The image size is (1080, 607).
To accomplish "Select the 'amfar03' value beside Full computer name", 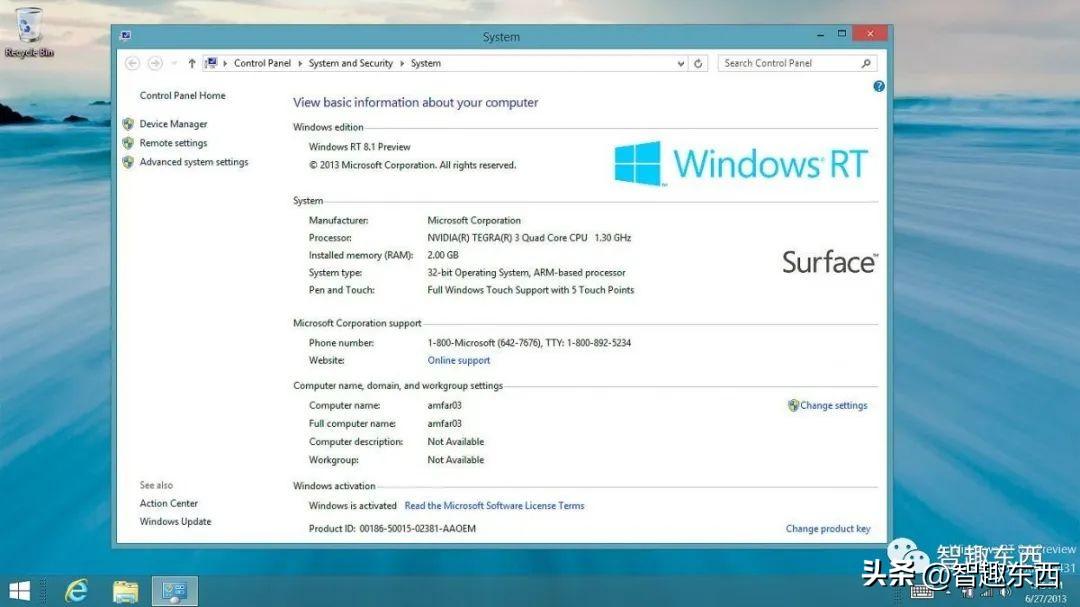I will [444, 424].
